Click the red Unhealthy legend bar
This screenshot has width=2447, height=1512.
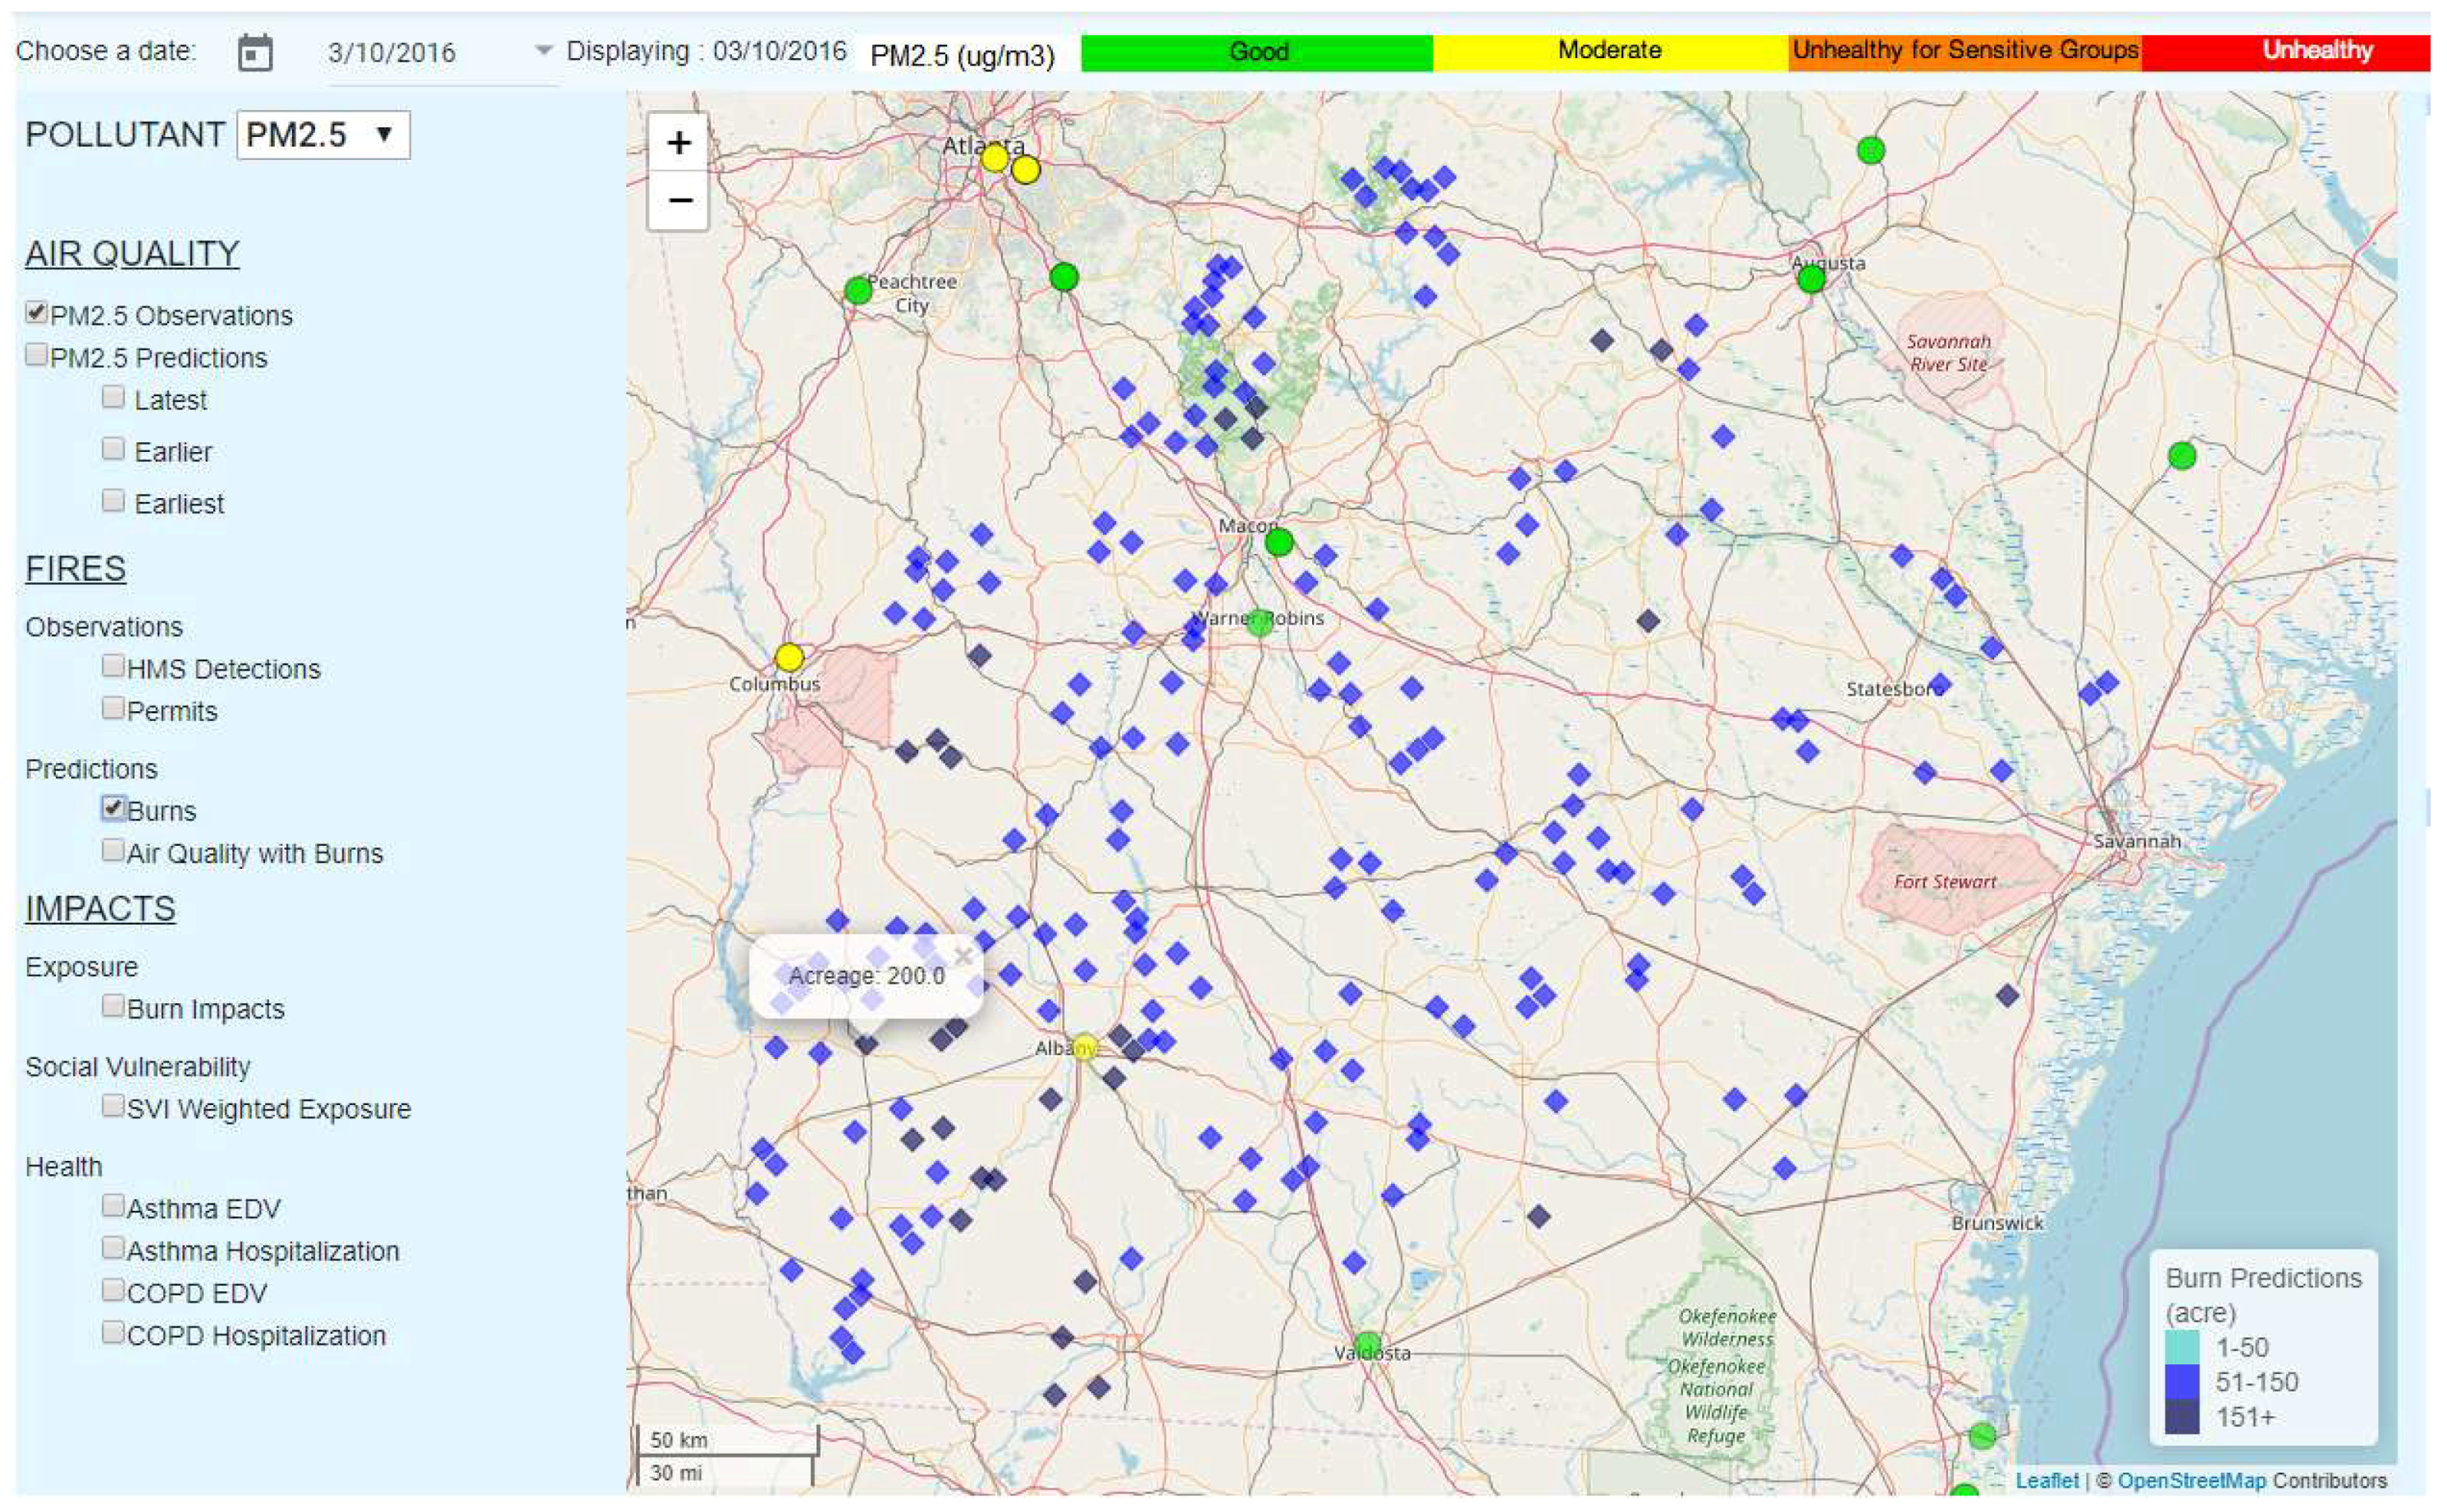pyautogui.click(x=2286, y=52)
